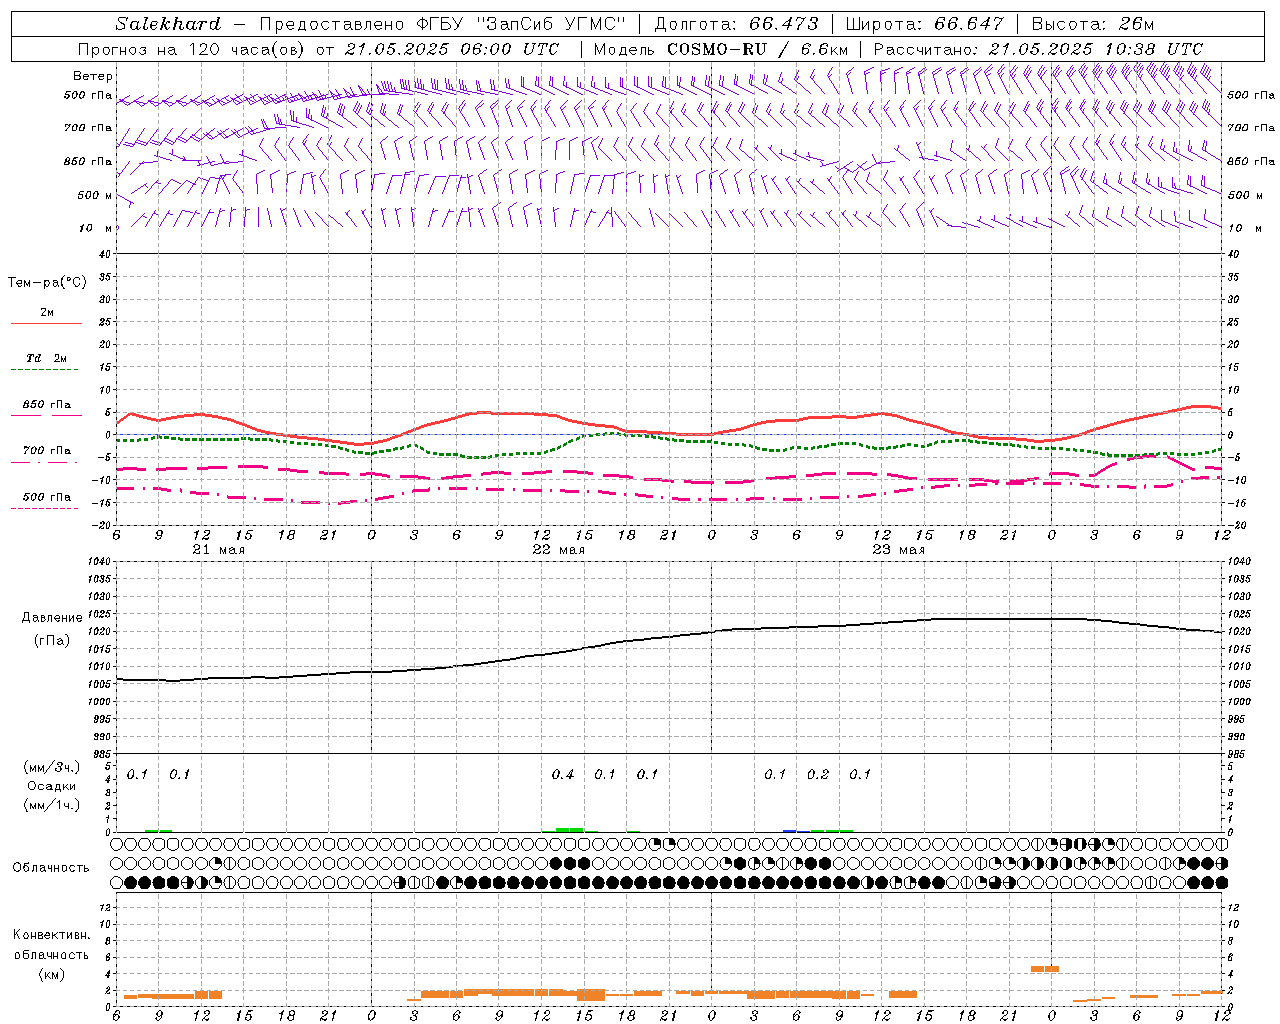Click the "Модель COSMO-RU / 6.6км" text
Image resolution: width=1280 pixels, height=1024 pixels.
(x=721, y=49)
